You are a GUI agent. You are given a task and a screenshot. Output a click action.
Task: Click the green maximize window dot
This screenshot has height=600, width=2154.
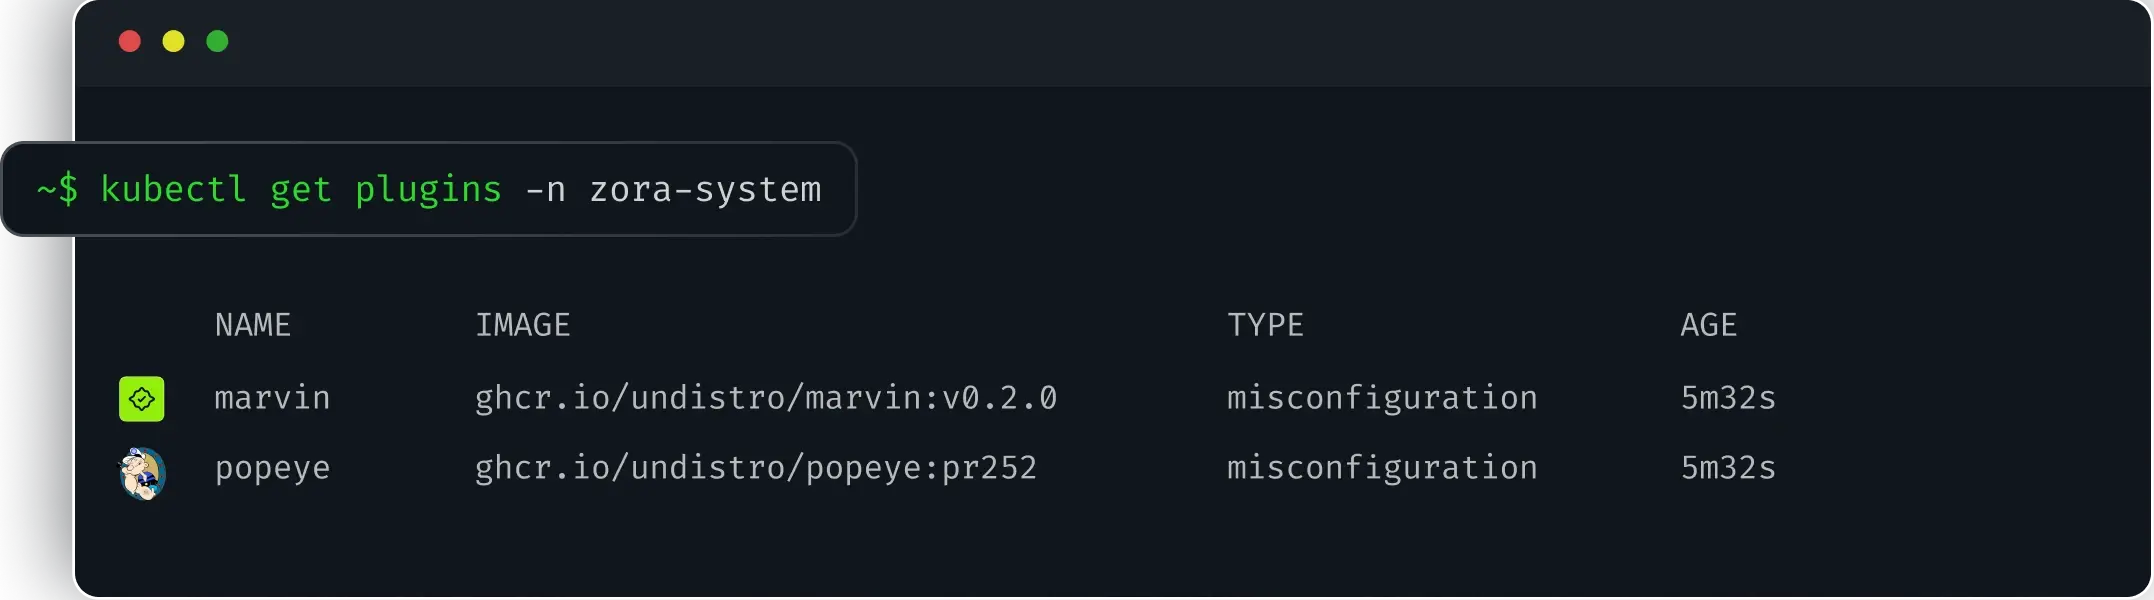[x=217, y=41]
